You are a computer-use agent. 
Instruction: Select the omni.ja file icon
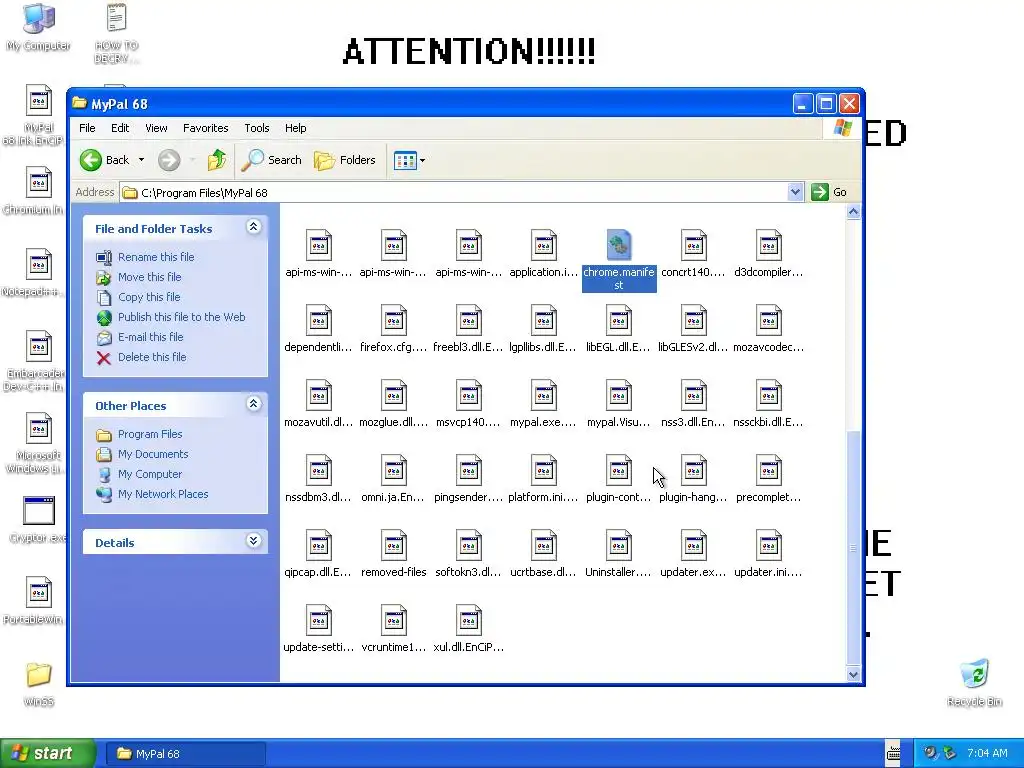coord(394,470)
